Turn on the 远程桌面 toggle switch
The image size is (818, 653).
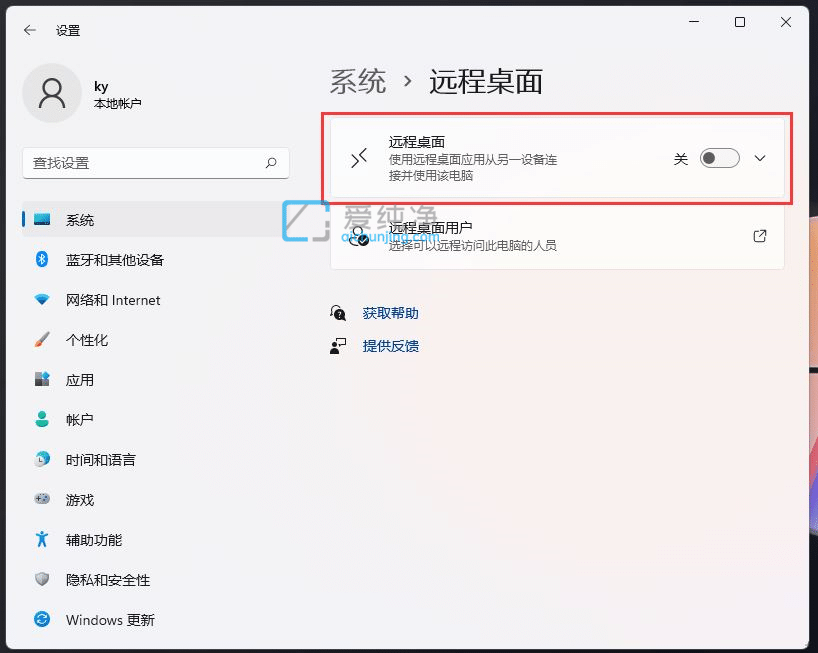719,158
